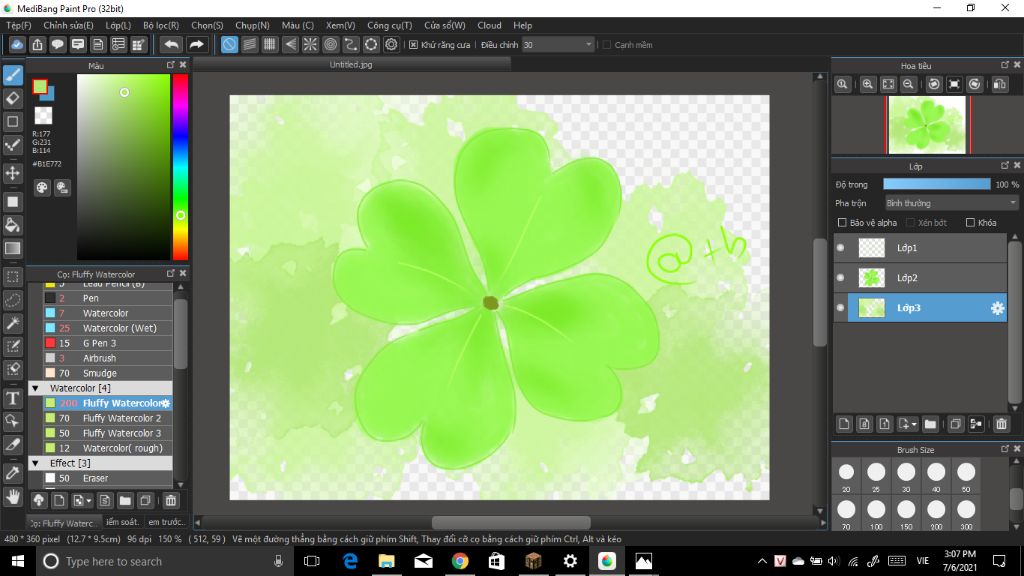Open Chrome from the Windows taskbar

tap(460, 561)
